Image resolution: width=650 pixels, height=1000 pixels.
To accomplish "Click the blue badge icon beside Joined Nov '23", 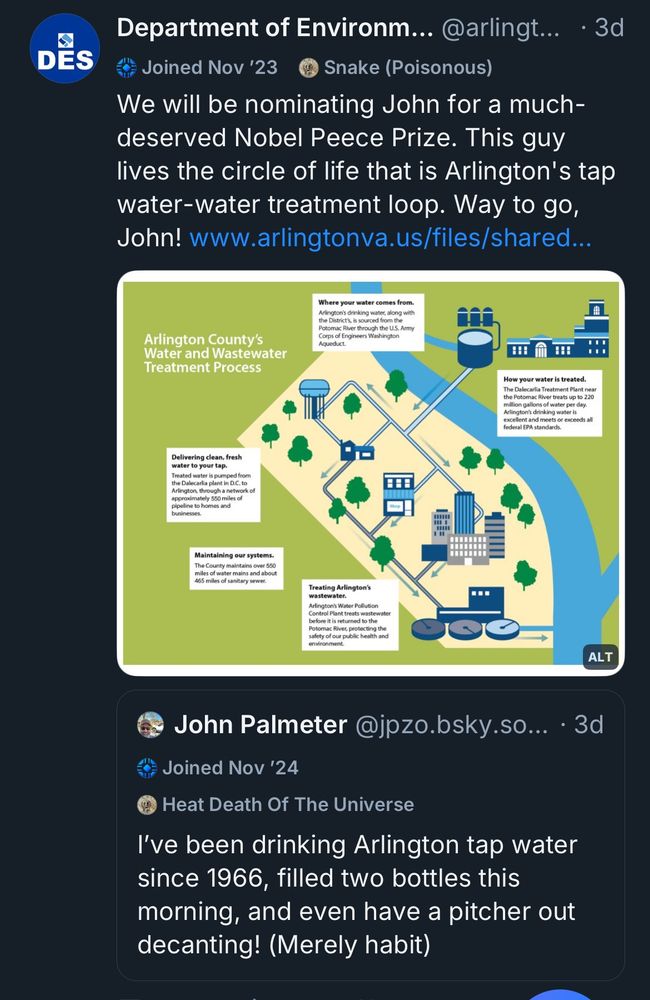I will [x=127, y=68].
